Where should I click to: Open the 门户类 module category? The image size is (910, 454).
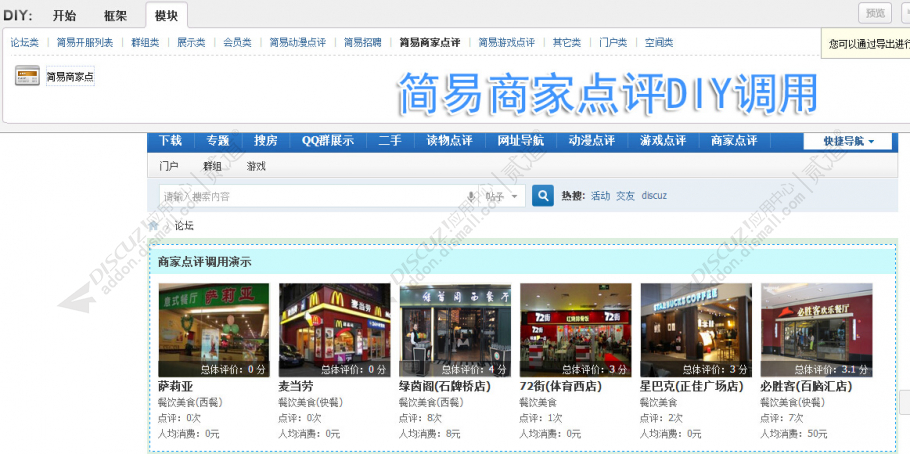613,42
